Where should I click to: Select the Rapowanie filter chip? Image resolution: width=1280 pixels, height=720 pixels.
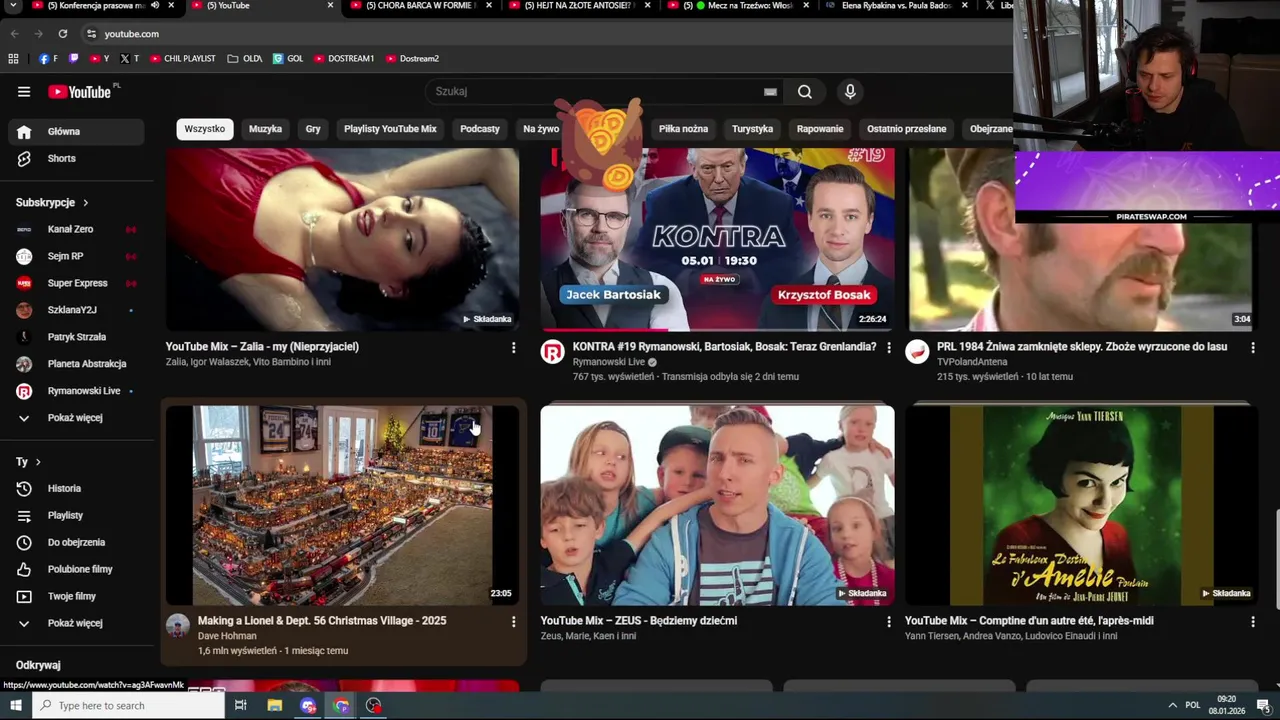pos(820,129)
